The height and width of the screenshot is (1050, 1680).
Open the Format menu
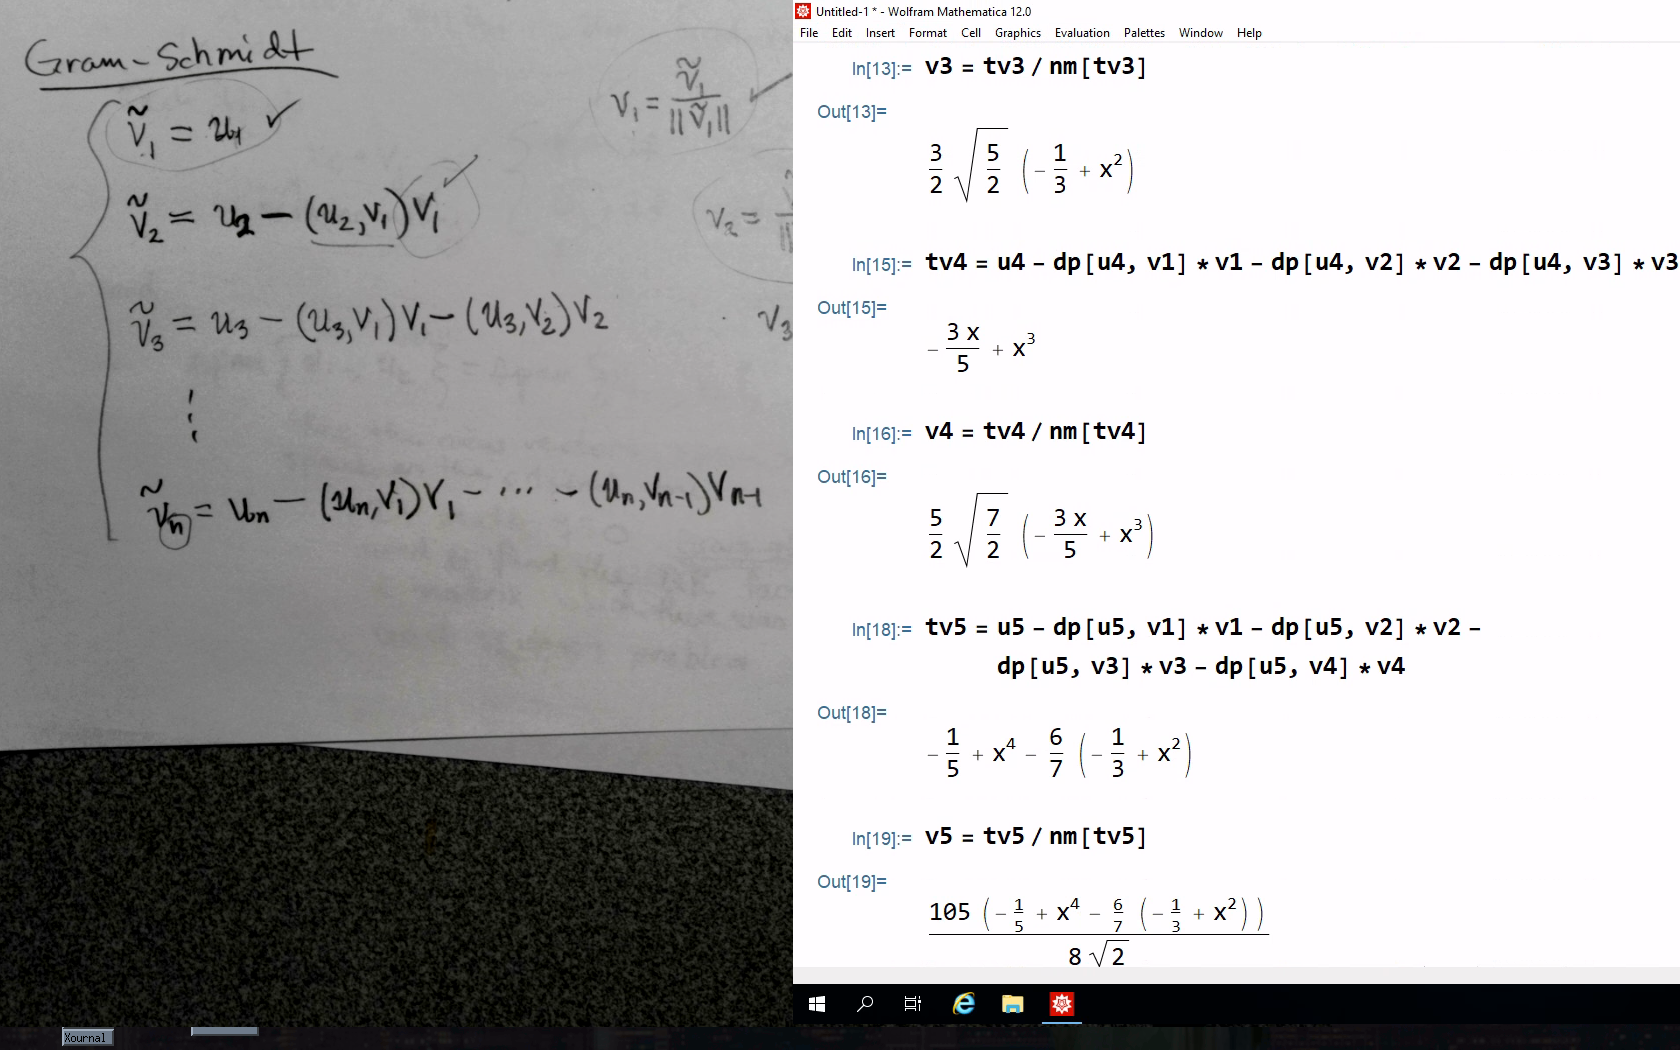pos(927,33)
